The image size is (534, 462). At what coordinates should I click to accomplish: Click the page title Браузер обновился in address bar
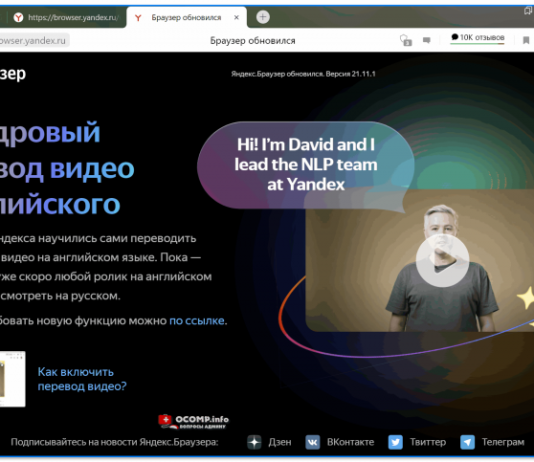pos(252,41)
